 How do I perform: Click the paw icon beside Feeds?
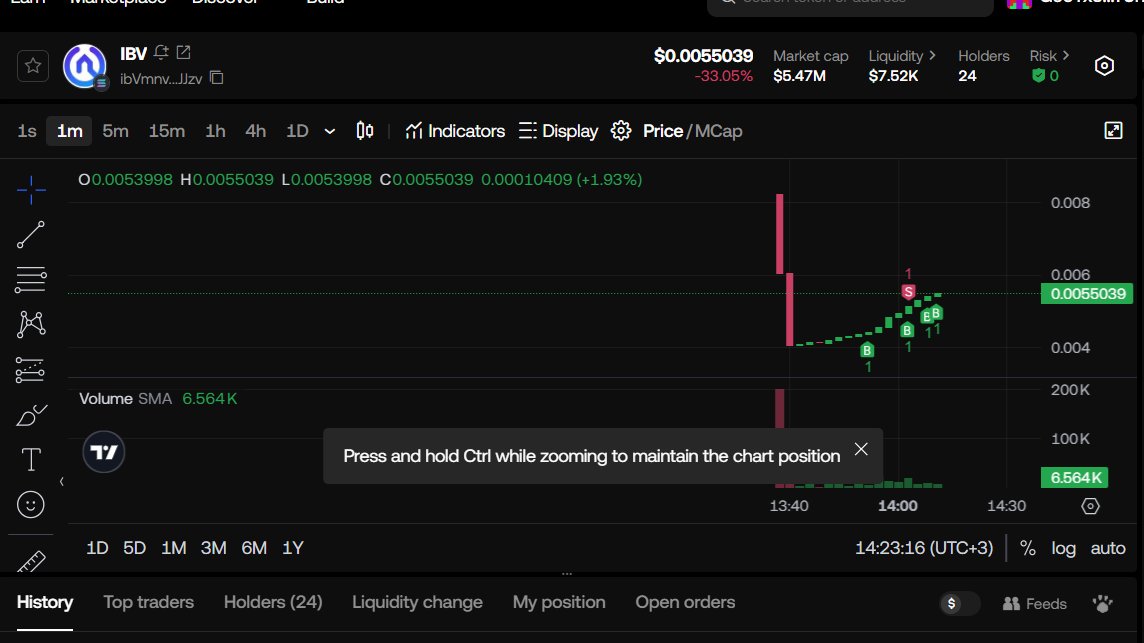click(x=1102, y=604)
